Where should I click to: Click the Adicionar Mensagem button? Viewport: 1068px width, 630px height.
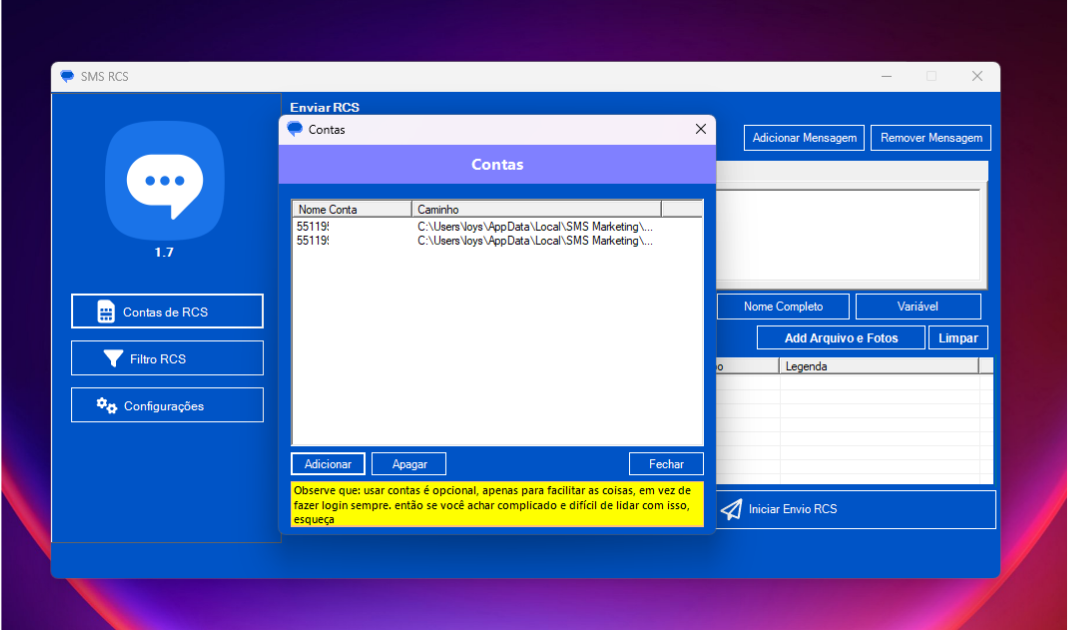(804, 138)
